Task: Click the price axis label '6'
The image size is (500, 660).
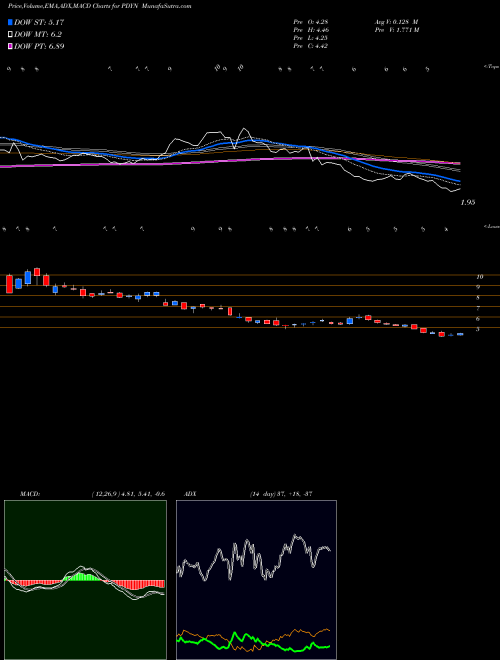Action: pos(478,319)
